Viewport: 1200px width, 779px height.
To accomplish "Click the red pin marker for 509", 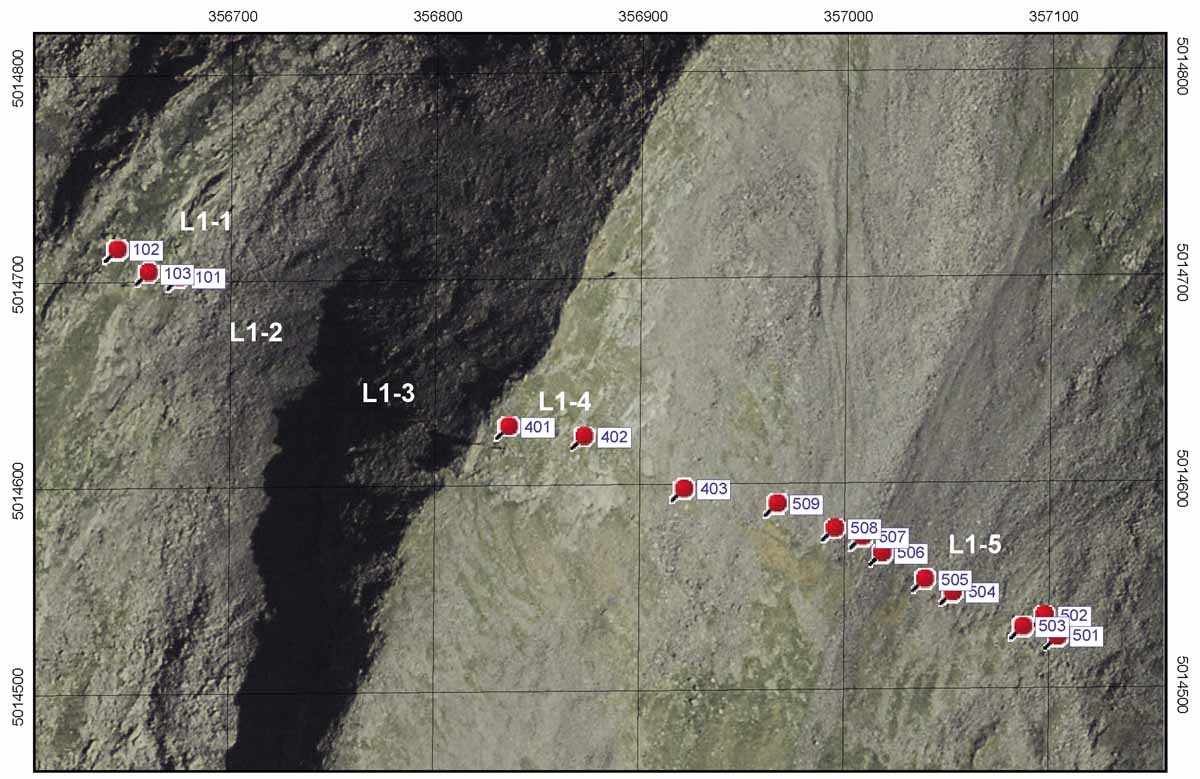I will coord(777,502).
